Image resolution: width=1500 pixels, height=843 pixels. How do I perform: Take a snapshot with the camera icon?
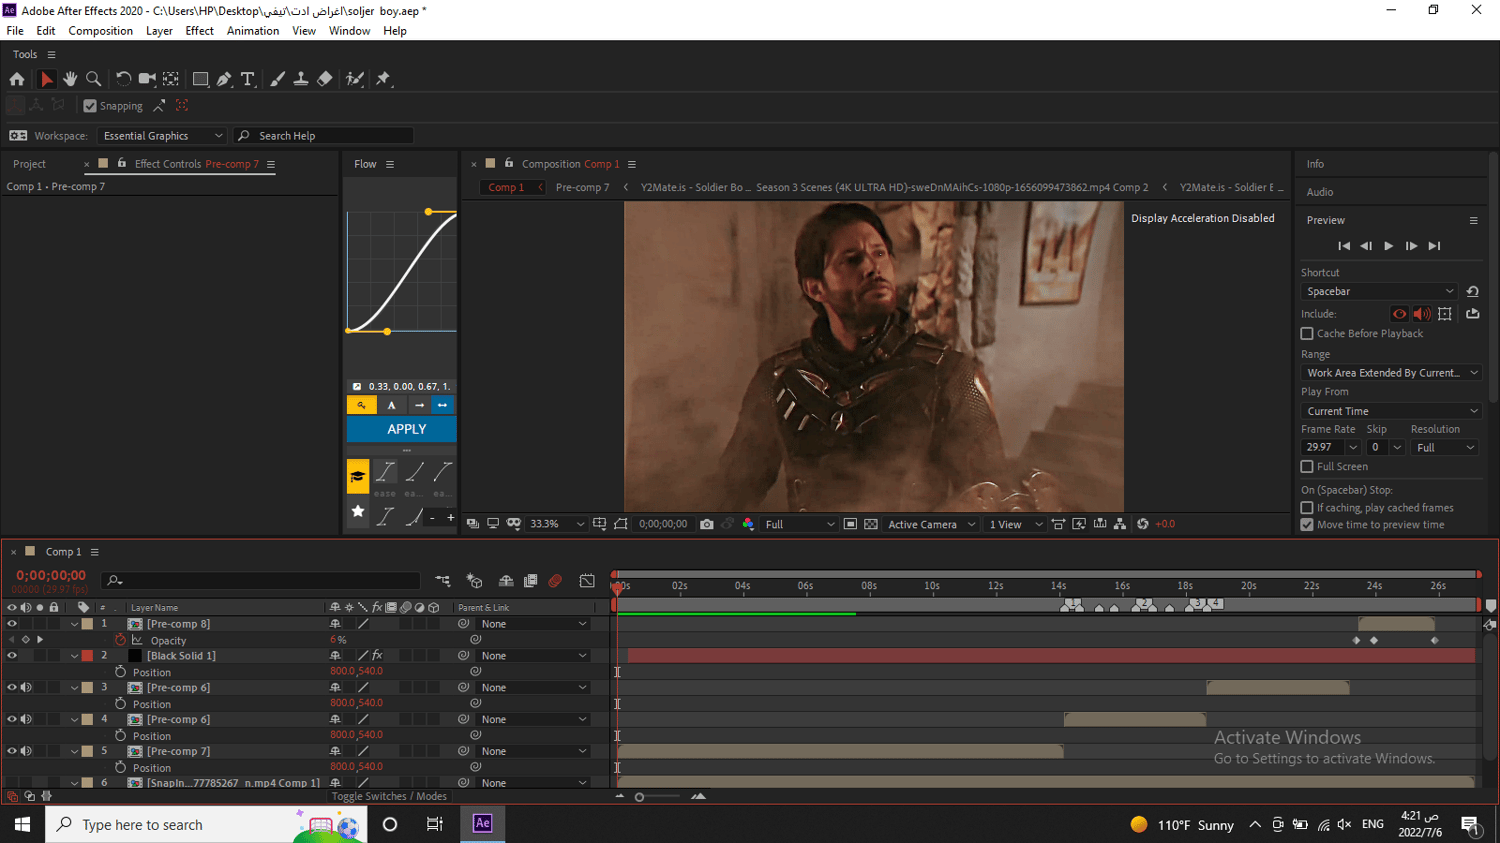707,524
